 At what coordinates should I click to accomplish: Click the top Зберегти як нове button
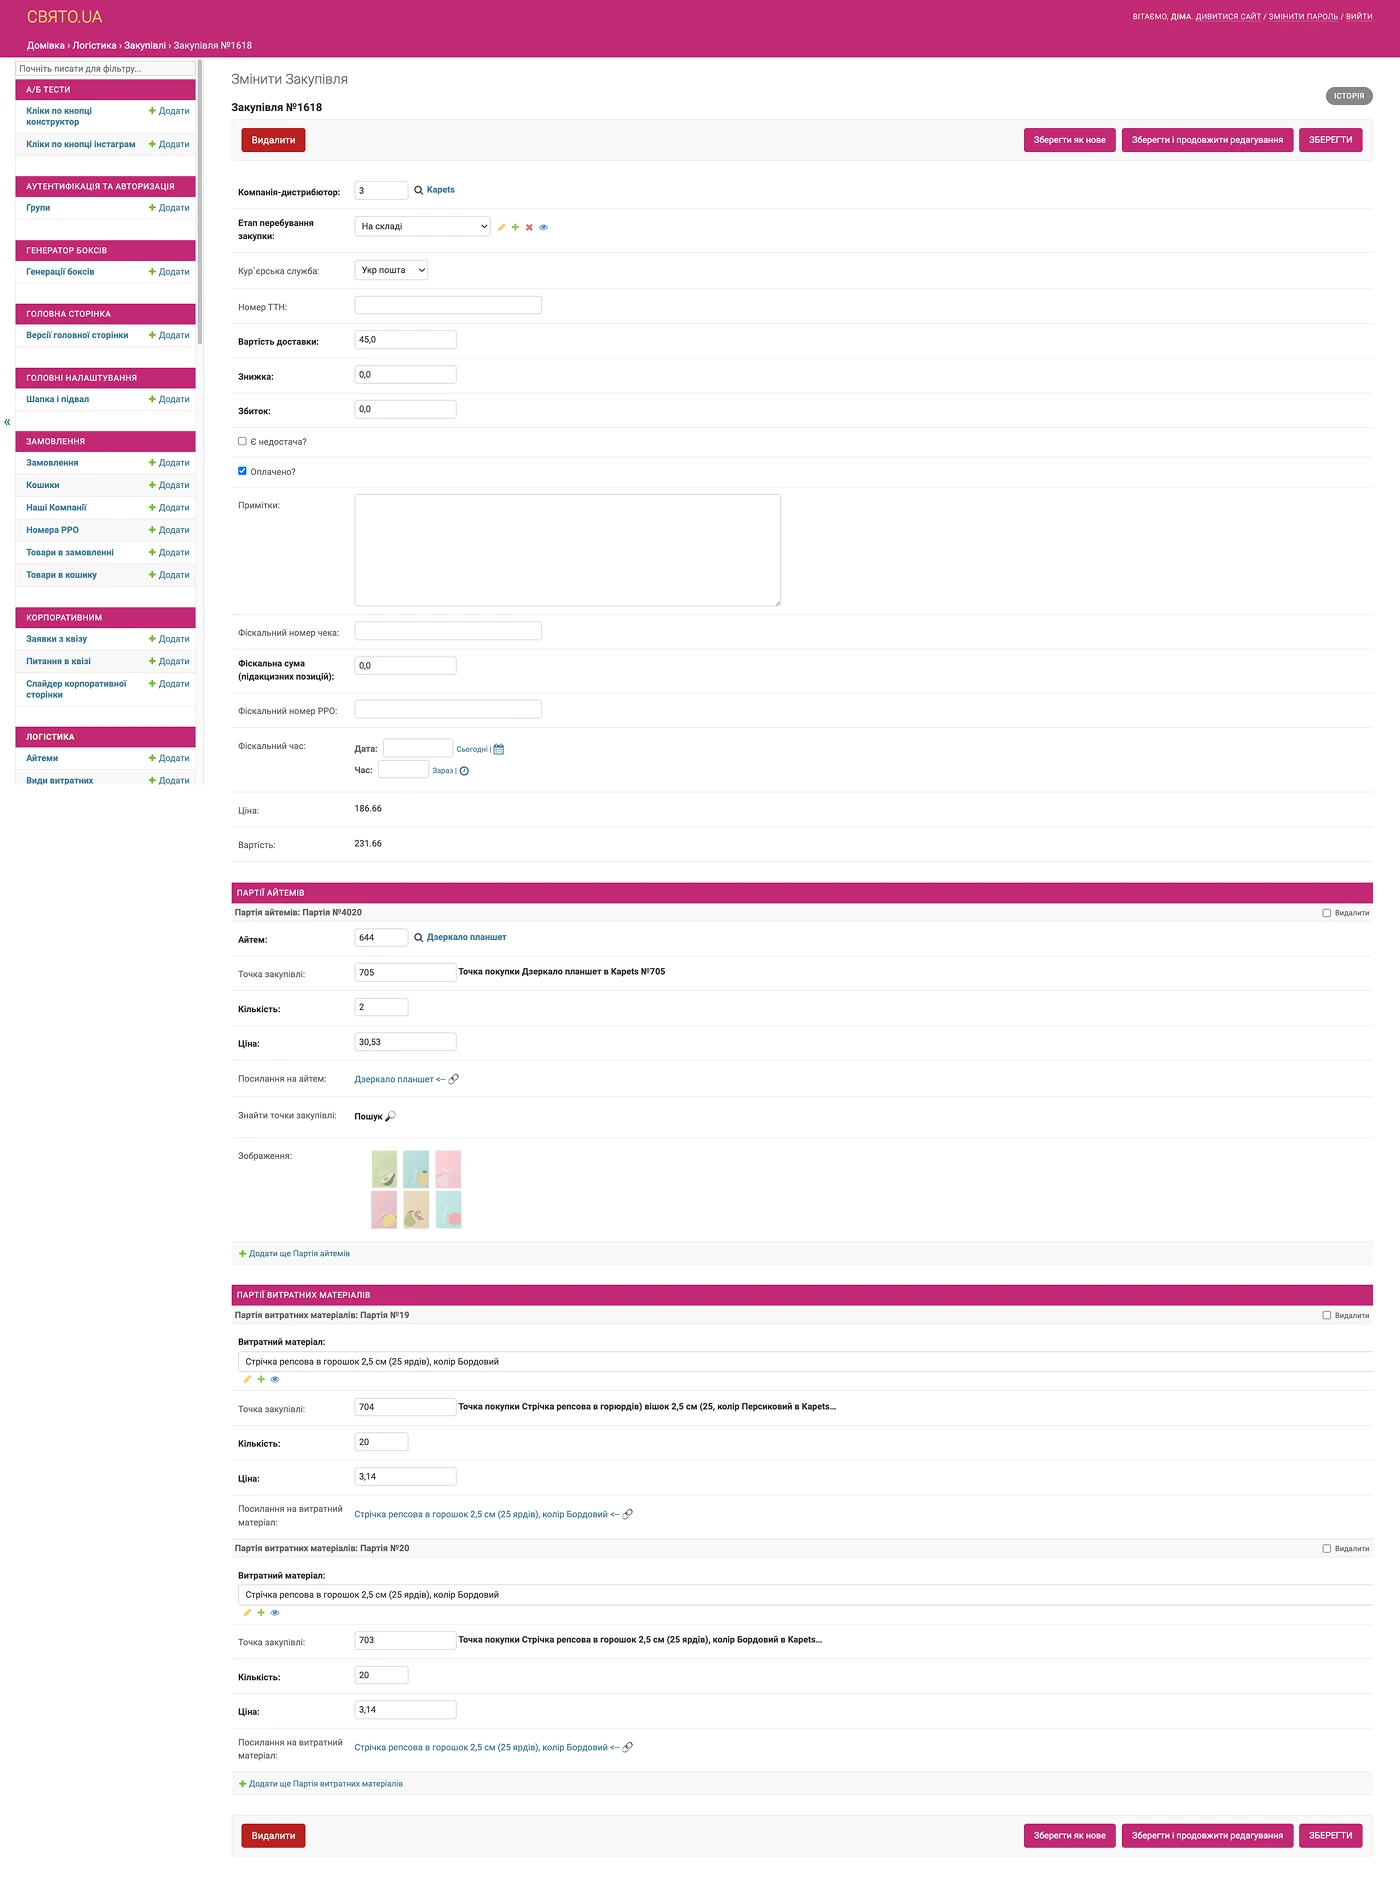(x=1069, y=140)
